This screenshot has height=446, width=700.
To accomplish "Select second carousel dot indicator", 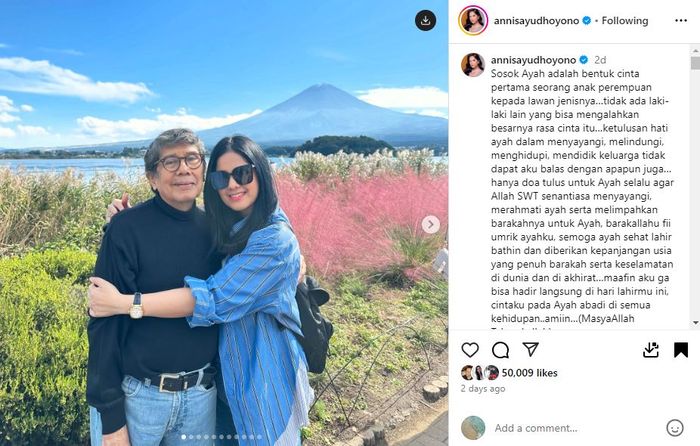I will tap(191, 437).
